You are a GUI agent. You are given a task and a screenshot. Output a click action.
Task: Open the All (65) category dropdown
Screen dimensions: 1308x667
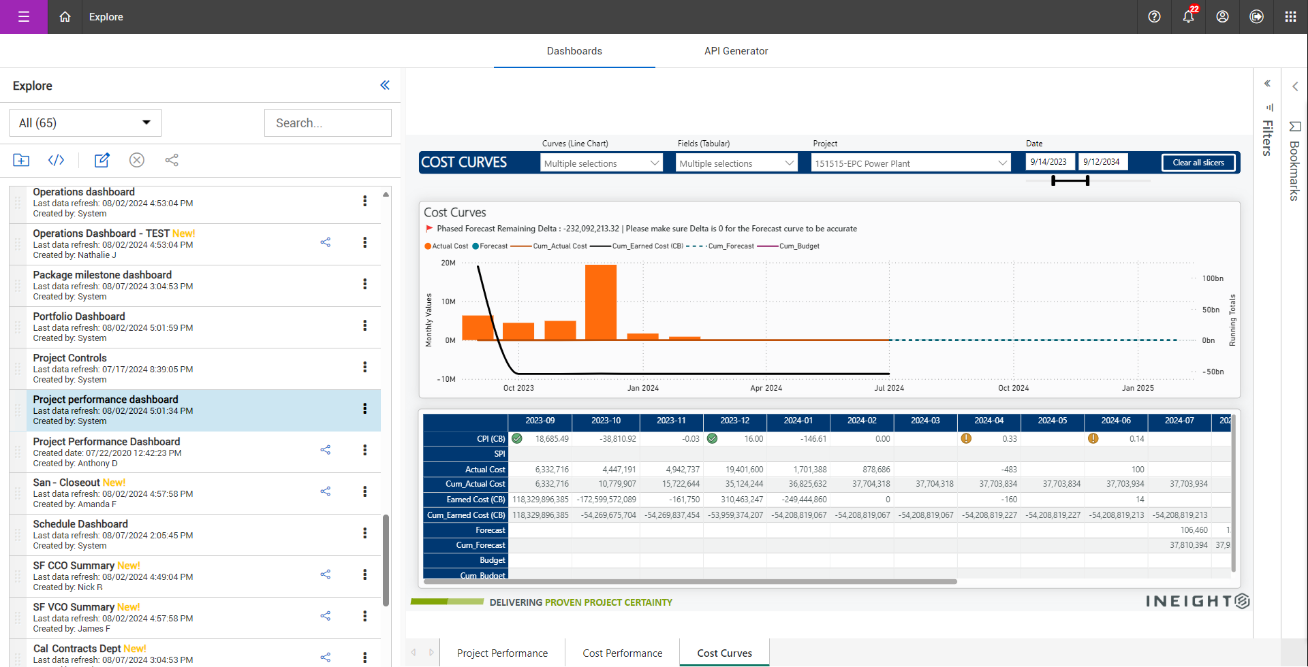pos(85,123)
